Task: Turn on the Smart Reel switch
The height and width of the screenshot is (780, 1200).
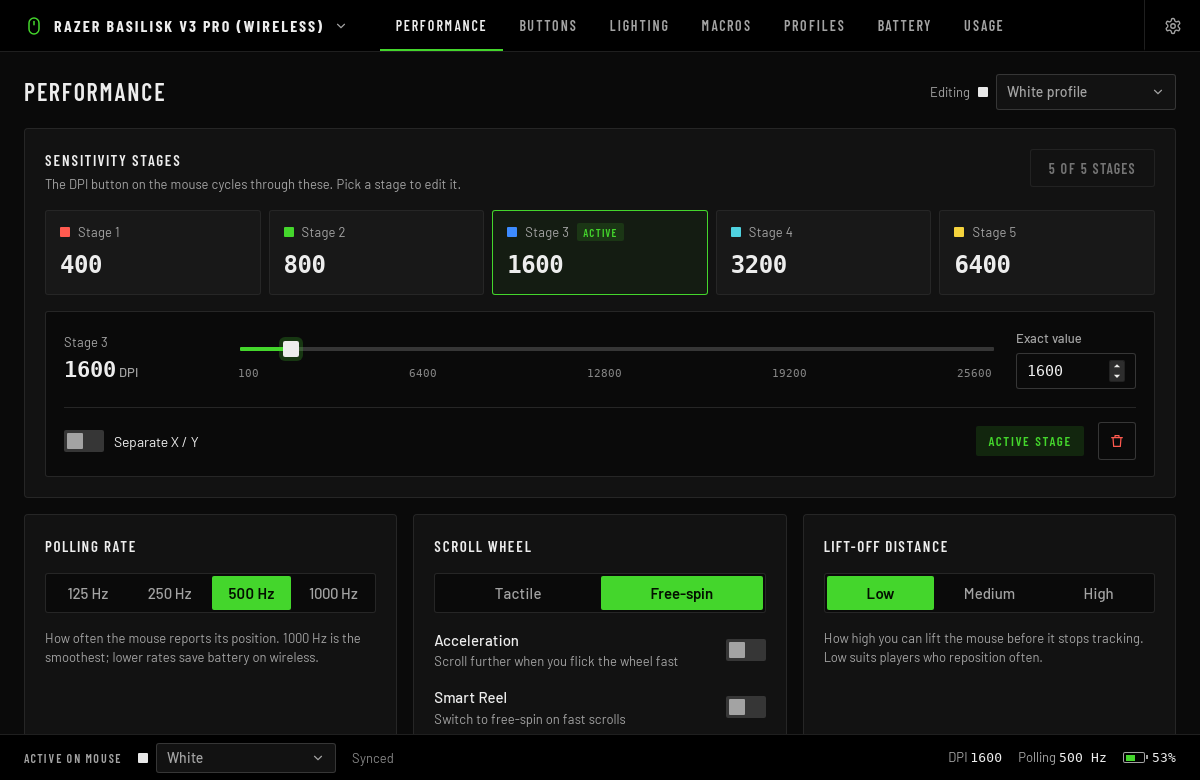Action: pos(746,707)
